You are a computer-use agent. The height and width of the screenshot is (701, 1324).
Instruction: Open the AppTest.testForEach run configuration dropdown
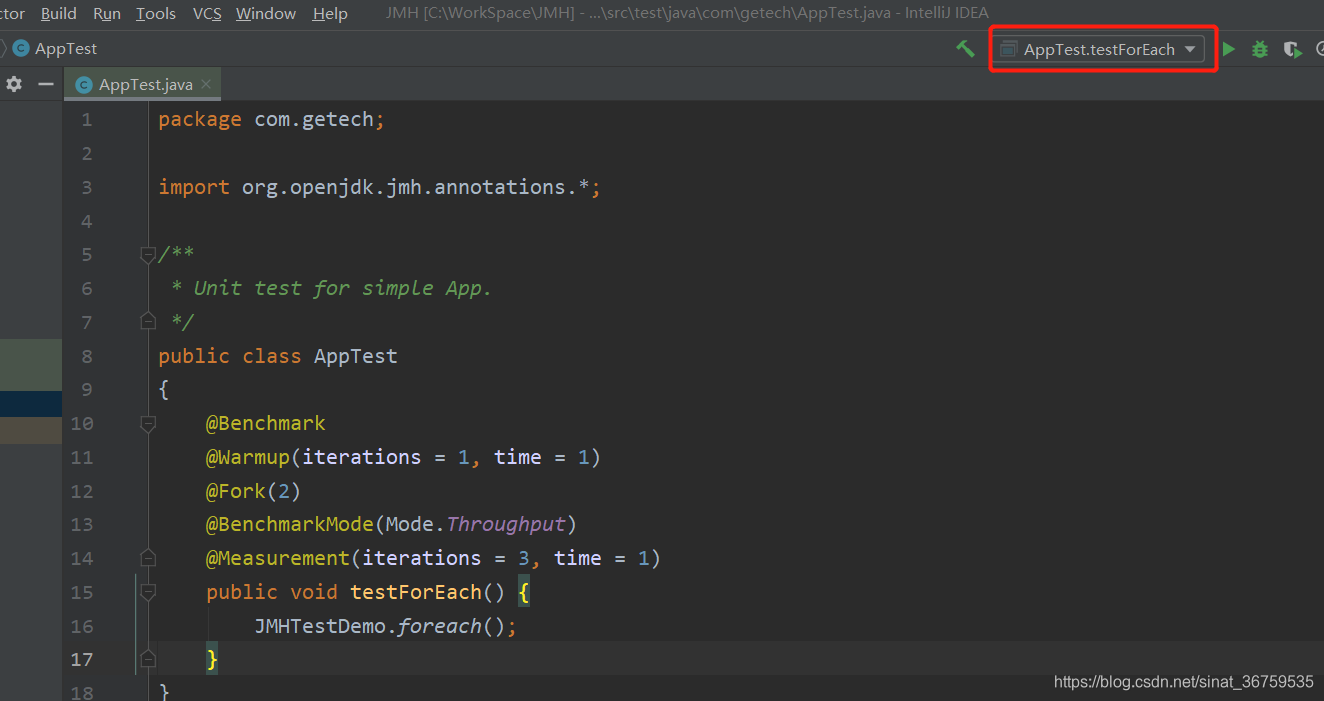tap(1098, 49)
